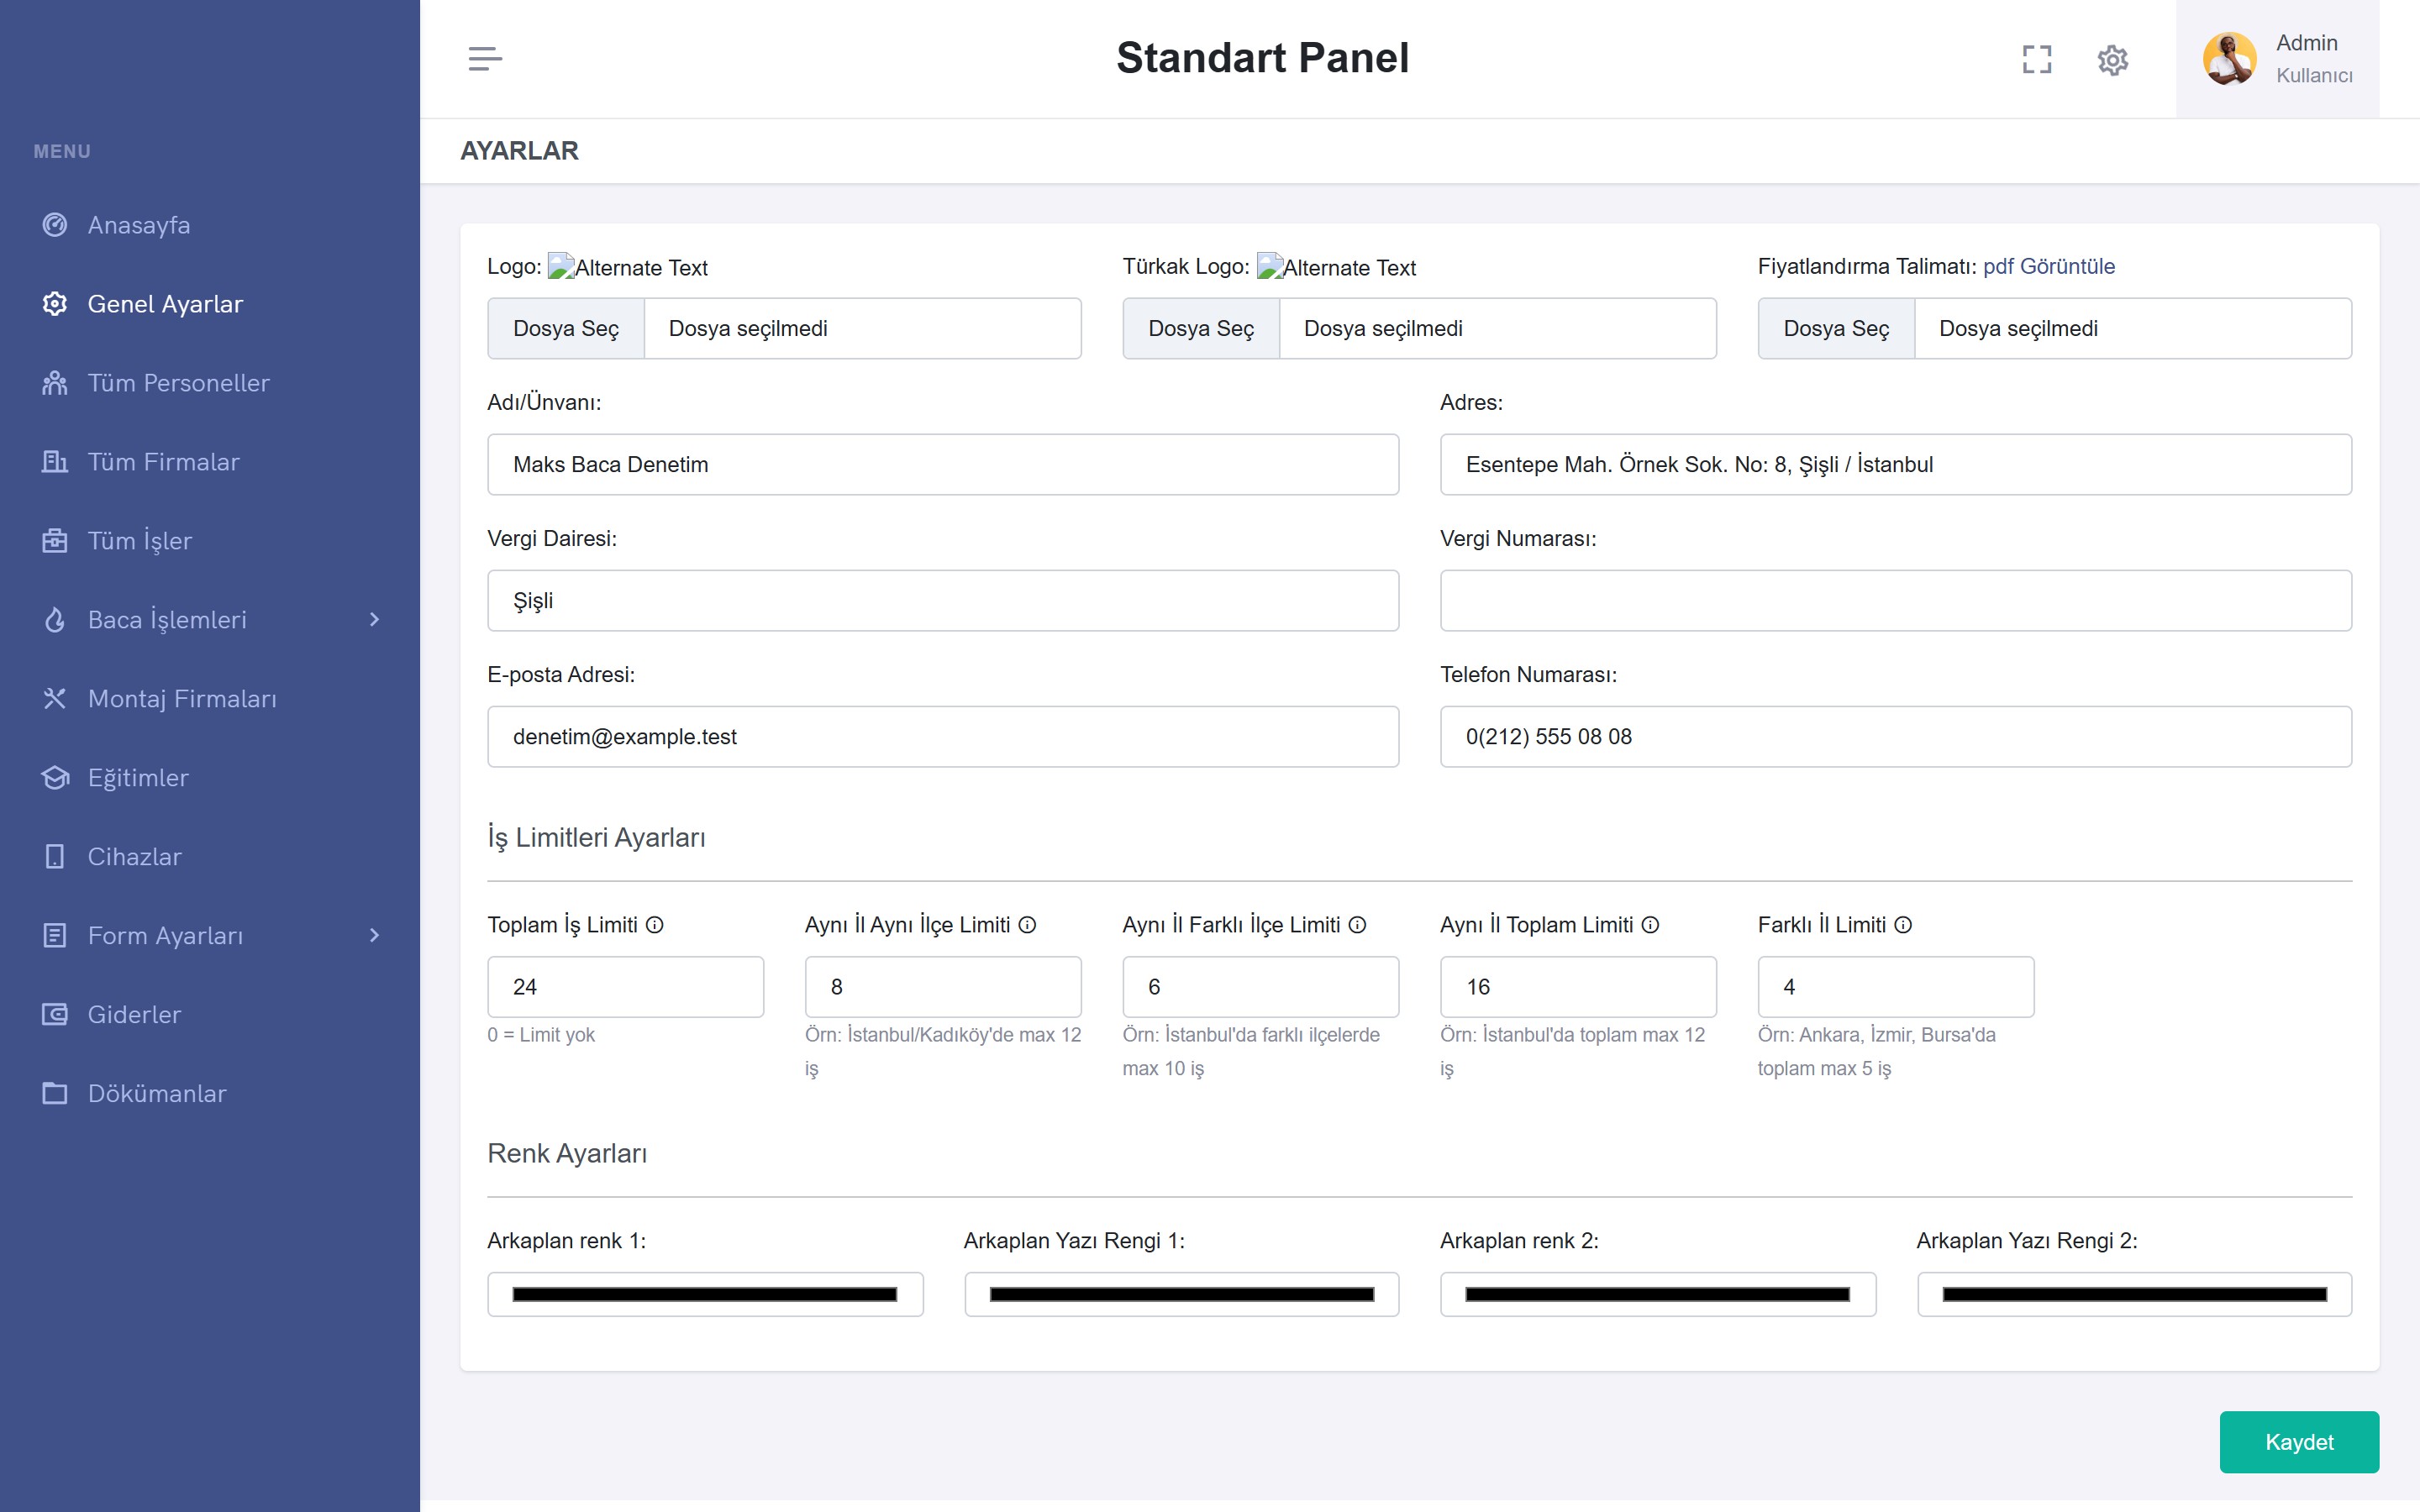Click the Anasayfa dashboard icon

tap(55, 224)
